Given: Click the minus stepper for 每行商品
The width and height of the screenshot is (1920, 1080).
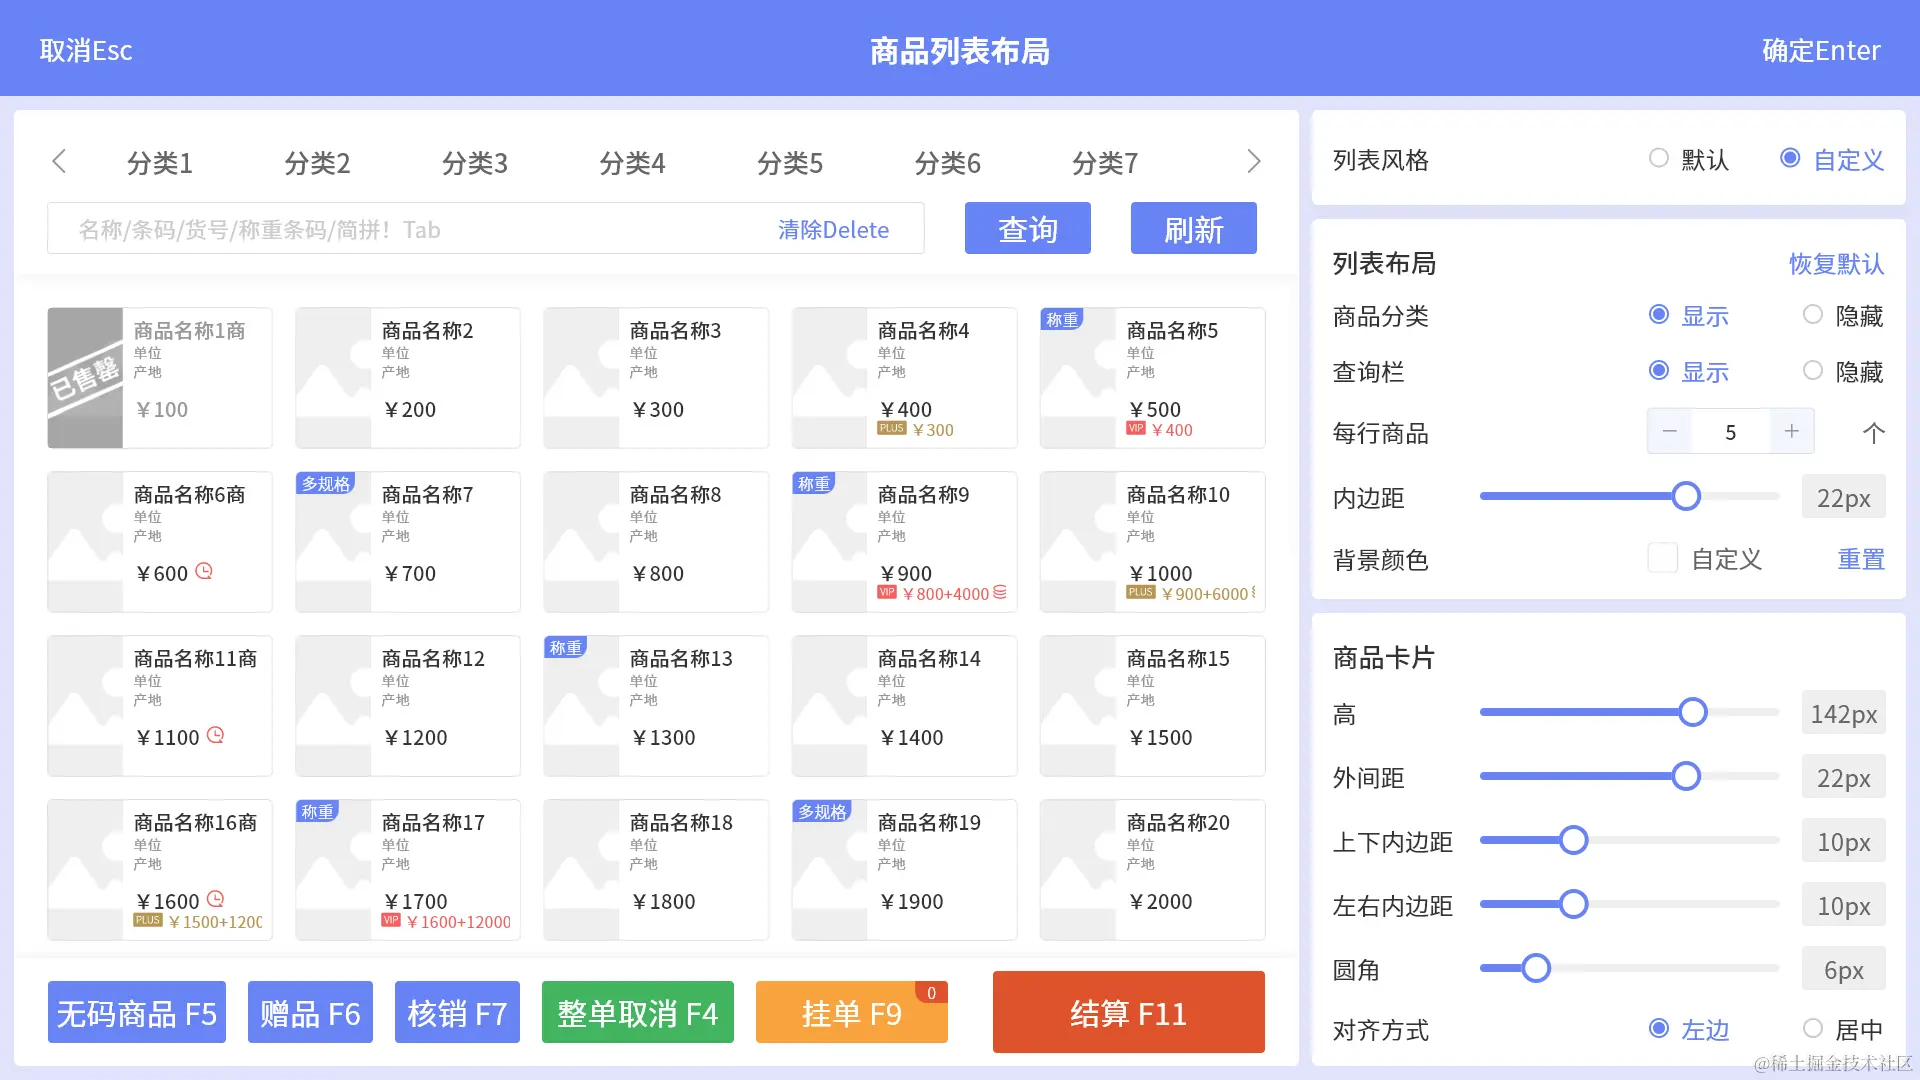Looking at the screenshot, I should point(1669,431).
